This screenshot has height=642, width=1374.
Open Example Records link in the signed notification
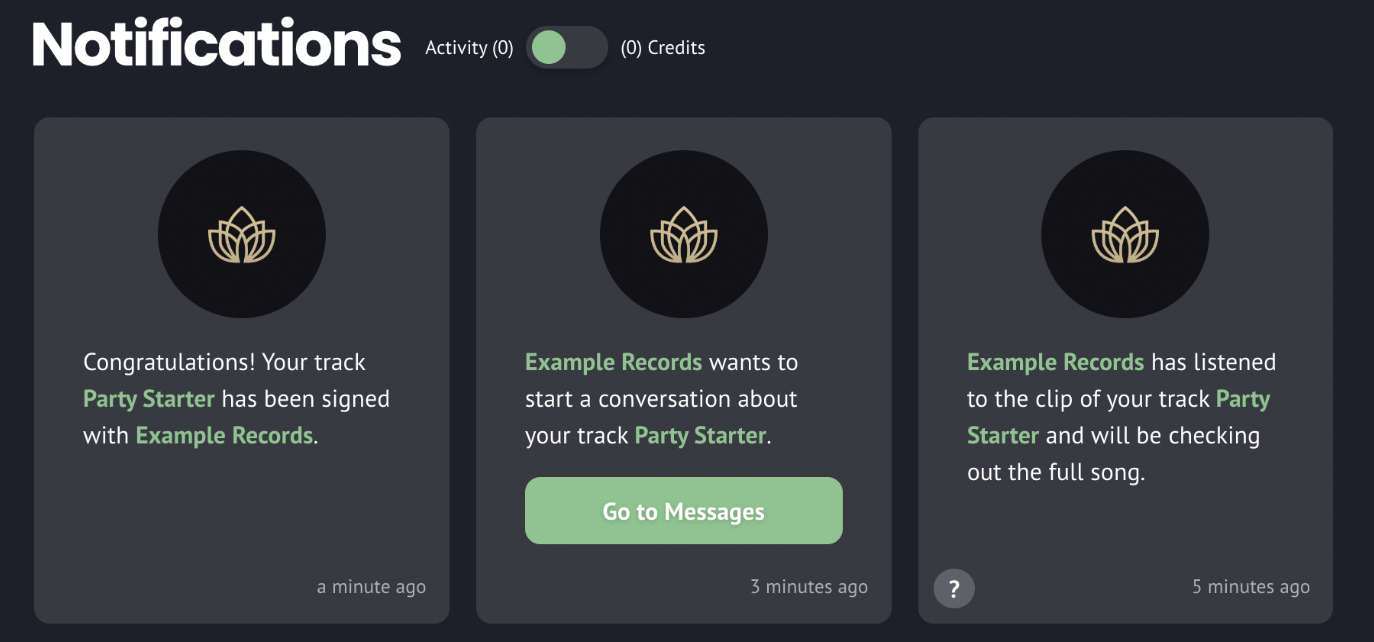[224, 436]
